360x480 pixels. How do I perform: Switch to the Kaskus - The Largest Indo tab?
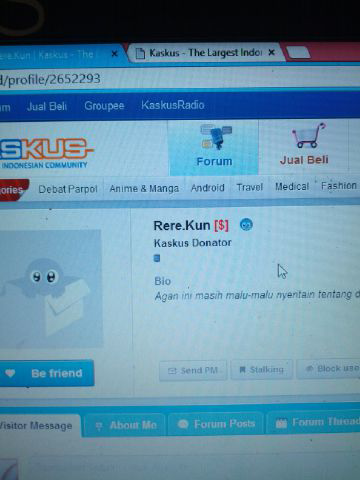(205, 53)
